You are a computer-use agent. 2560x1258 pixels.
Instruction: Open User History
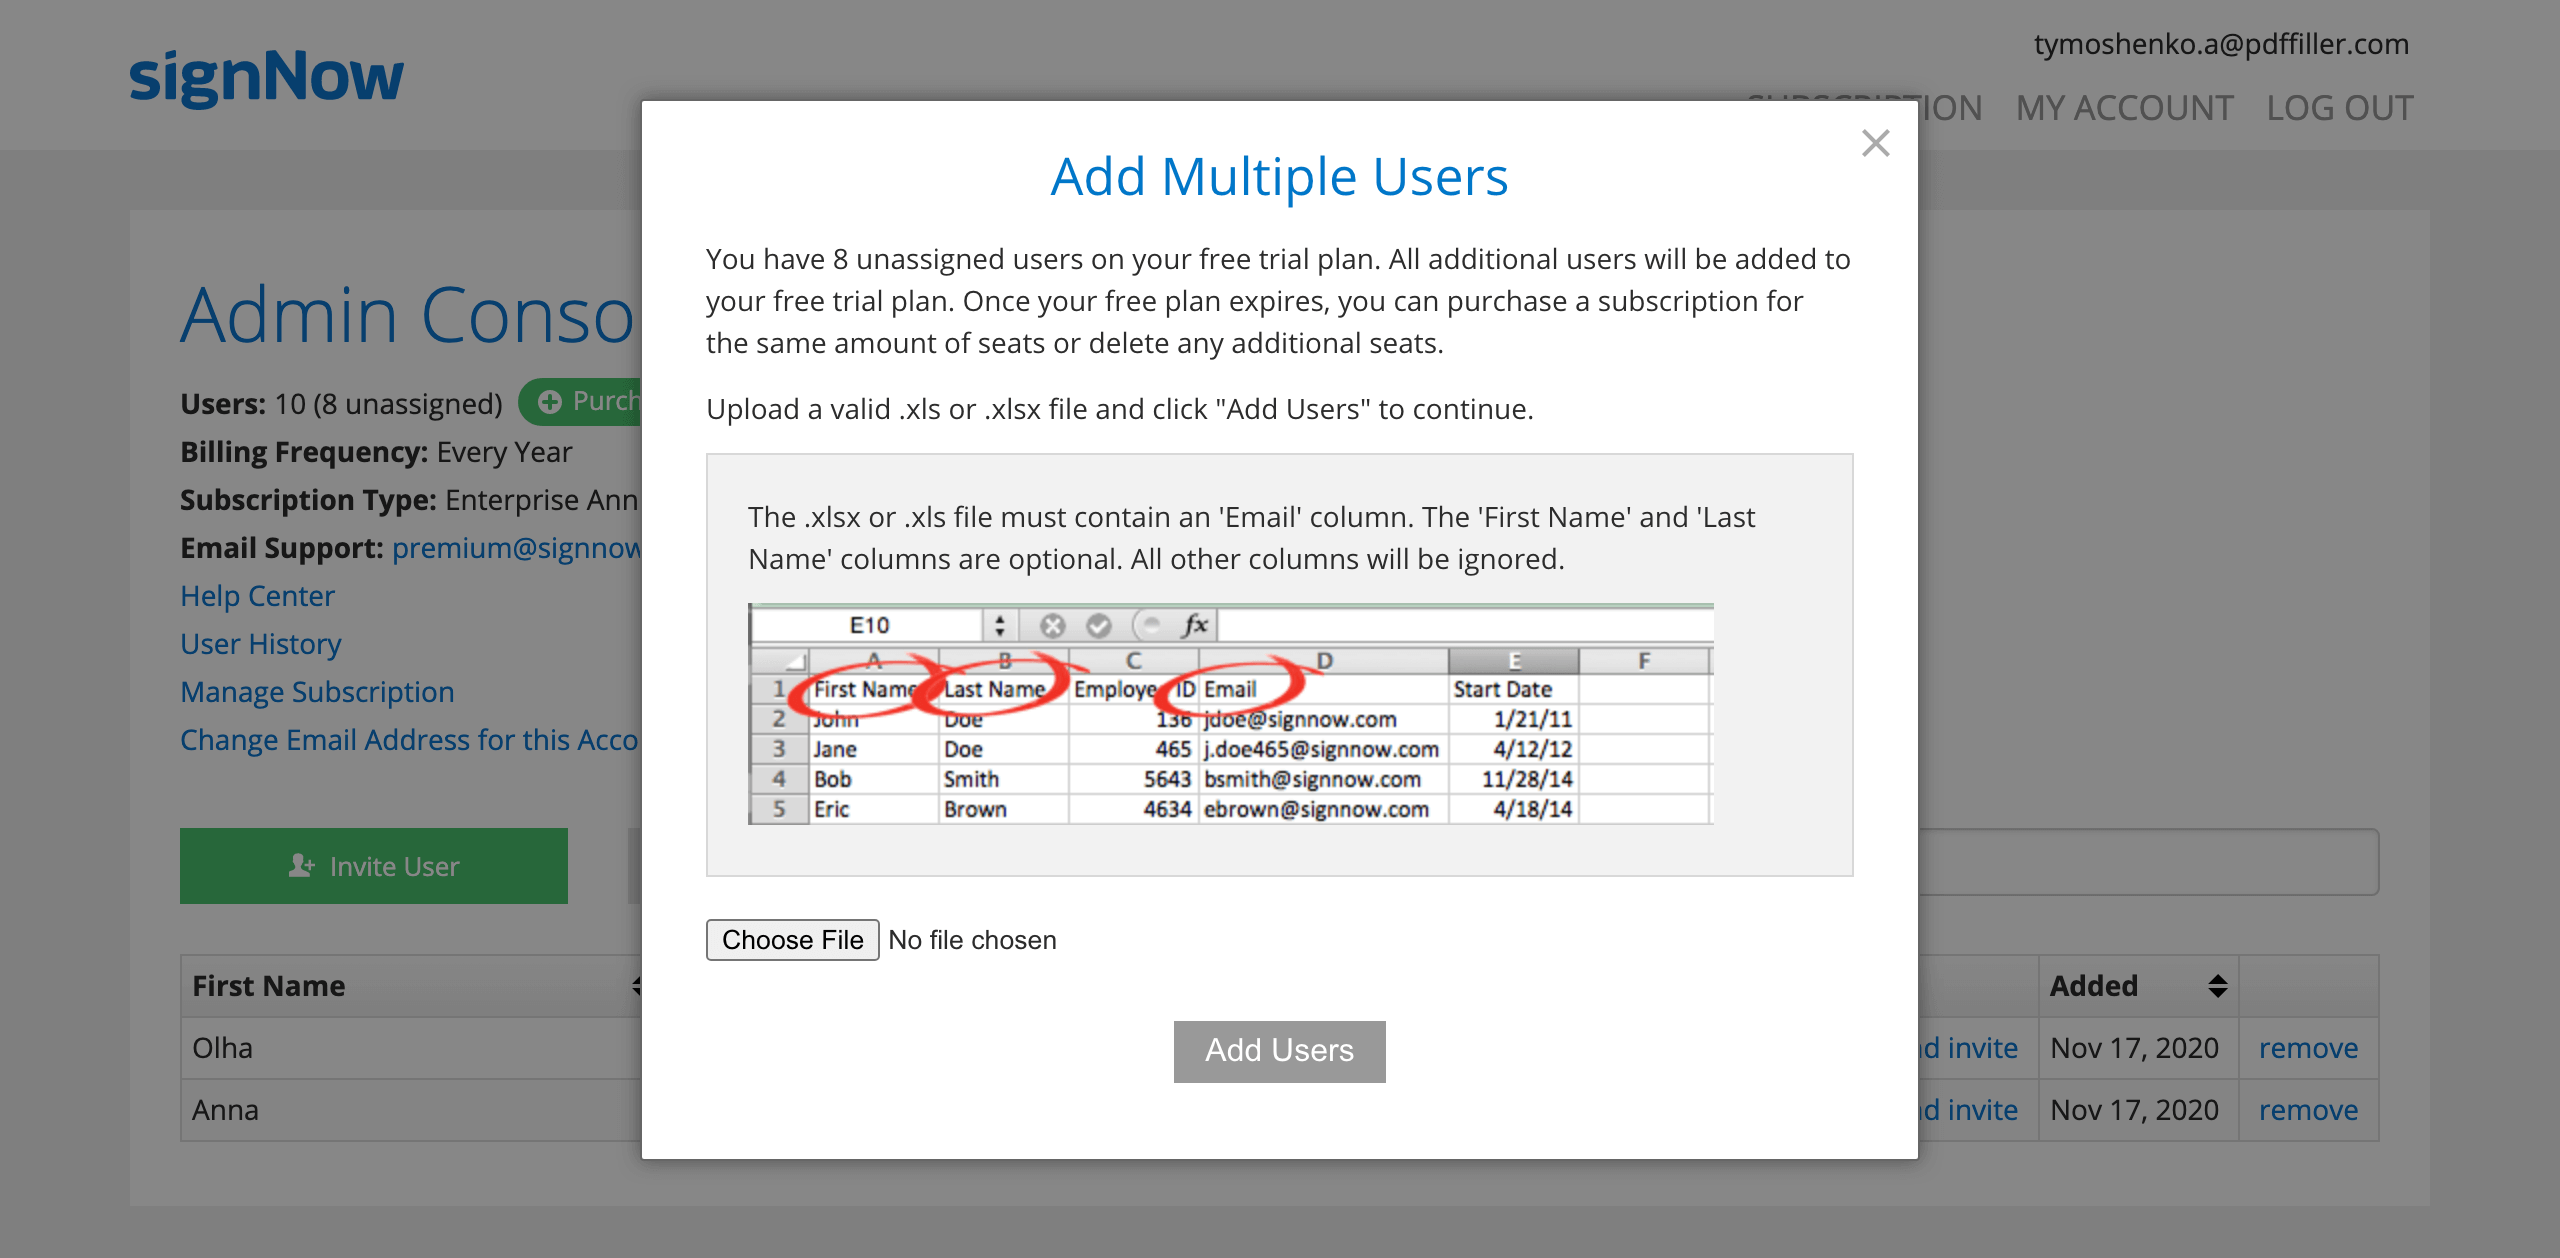[260, 643]
